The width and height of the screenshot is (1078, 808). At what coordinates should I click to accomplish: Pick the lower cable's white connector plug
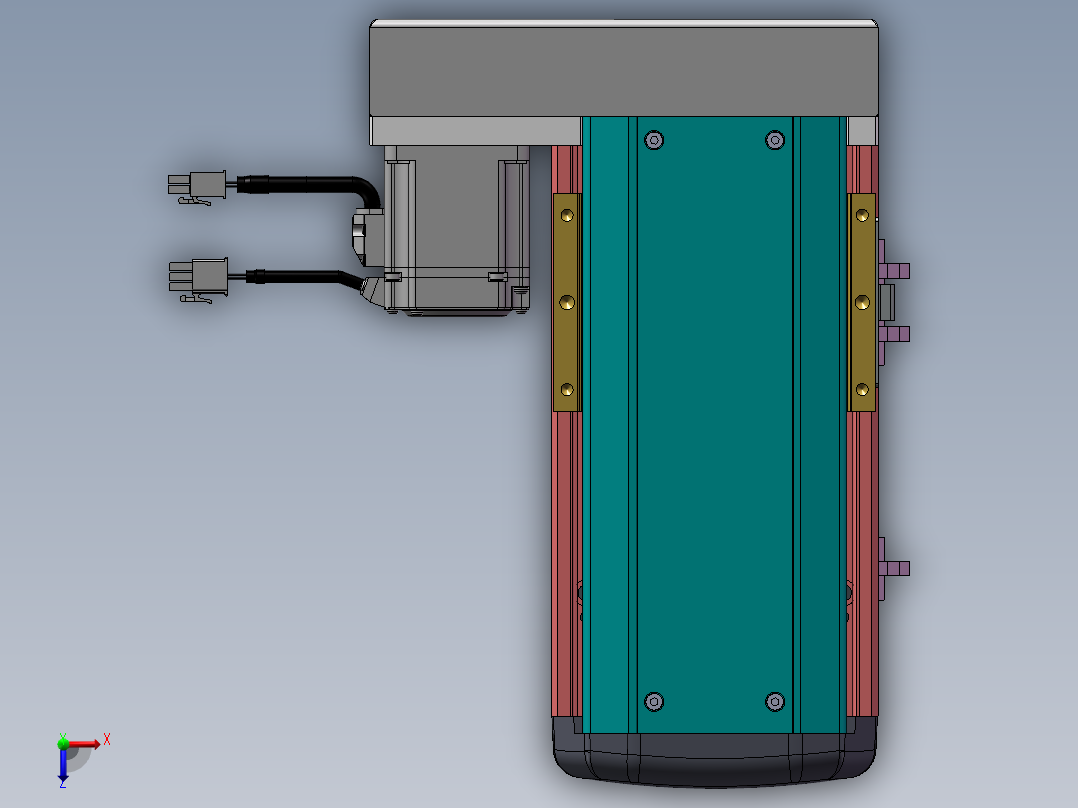[x=199, y=279]
